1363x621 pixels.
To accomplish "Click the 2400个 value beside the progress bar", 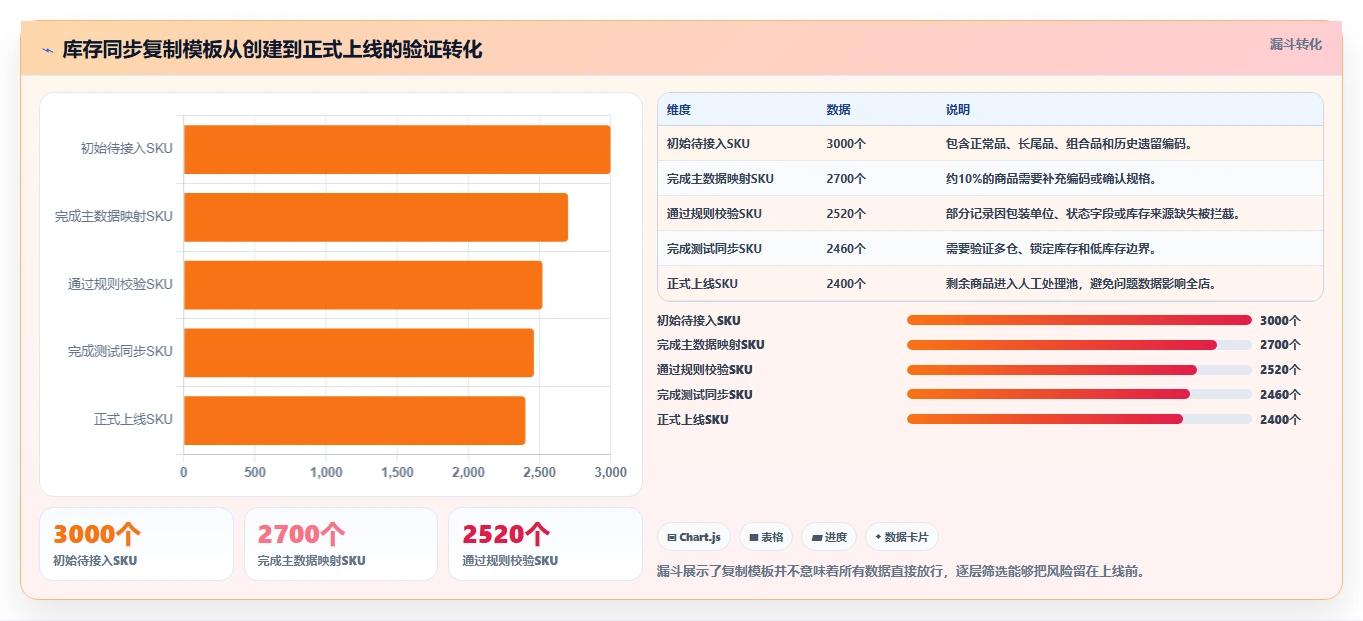I will (1280, 420).
